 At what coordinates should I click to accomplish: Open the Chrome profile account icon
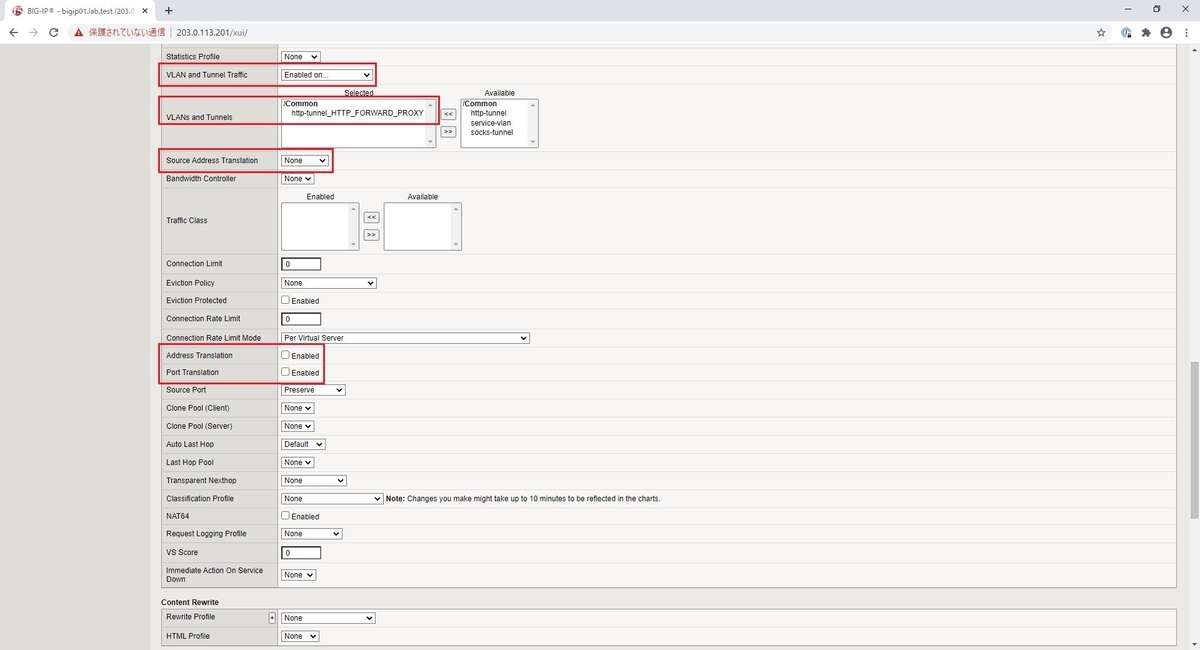point(1166,32)
